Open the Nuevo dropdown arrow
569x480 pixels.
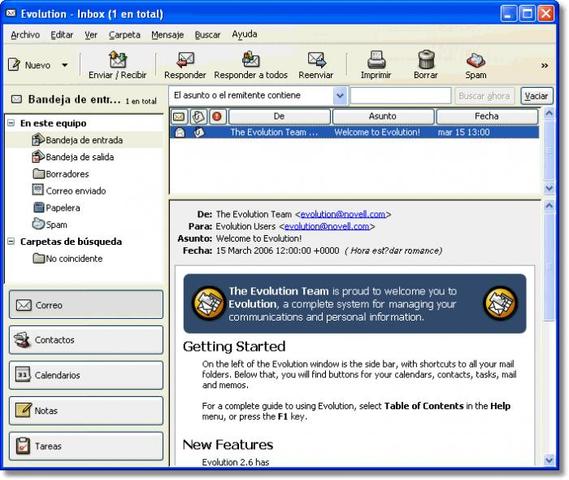click(65, 65)
